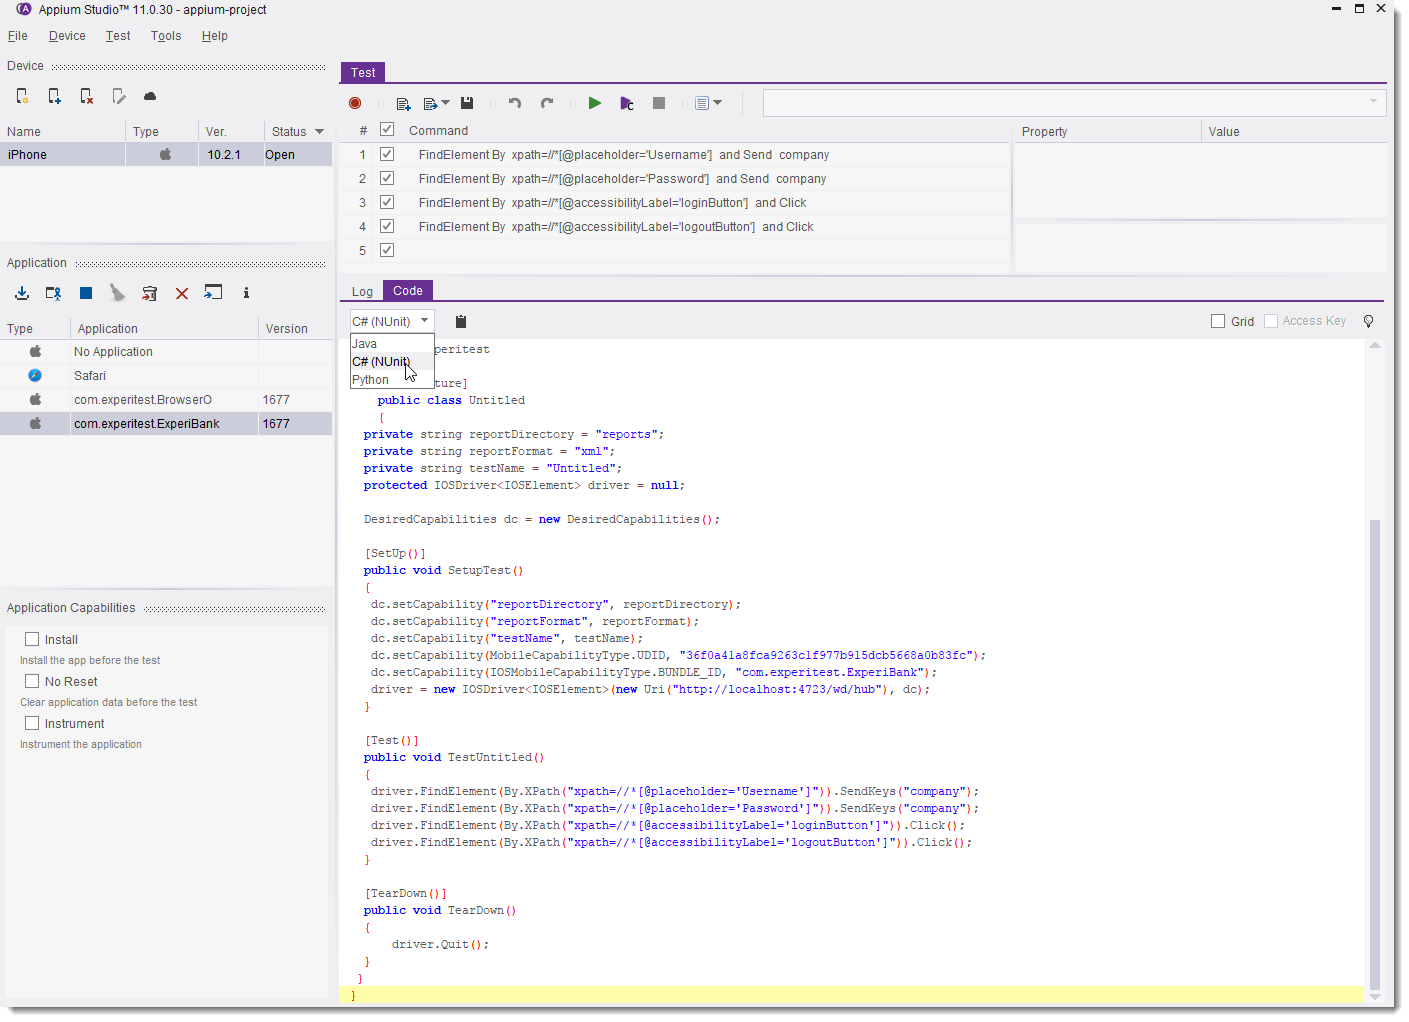Click the undo arrow icon
This screenshot has width=1409, height=1022.
pyautogui.click(x=515, y=103)
